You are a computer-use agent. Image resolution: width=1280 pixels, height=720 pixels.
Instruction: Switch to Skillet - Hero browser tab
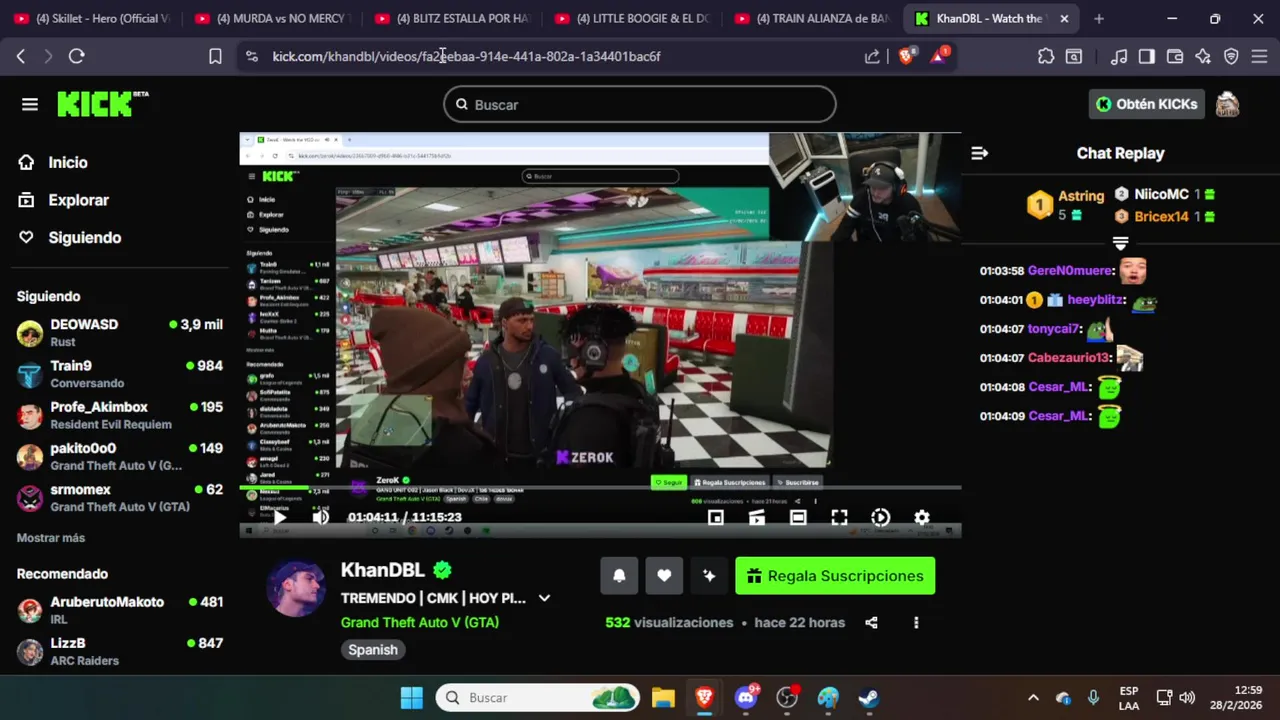pyautogui.click(x=93, y=19)
